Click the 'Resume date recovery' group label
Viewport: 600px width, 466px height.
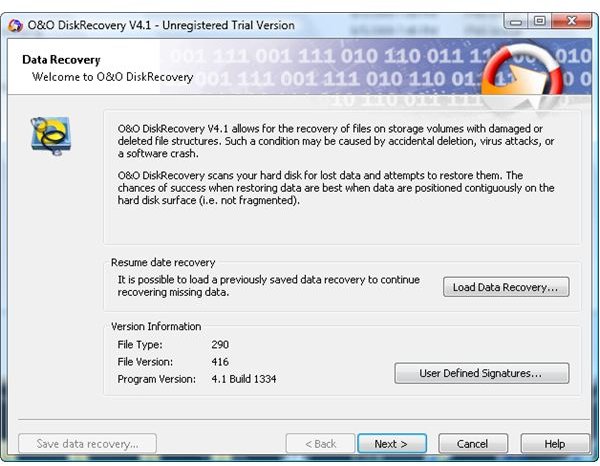pos(163,262)
